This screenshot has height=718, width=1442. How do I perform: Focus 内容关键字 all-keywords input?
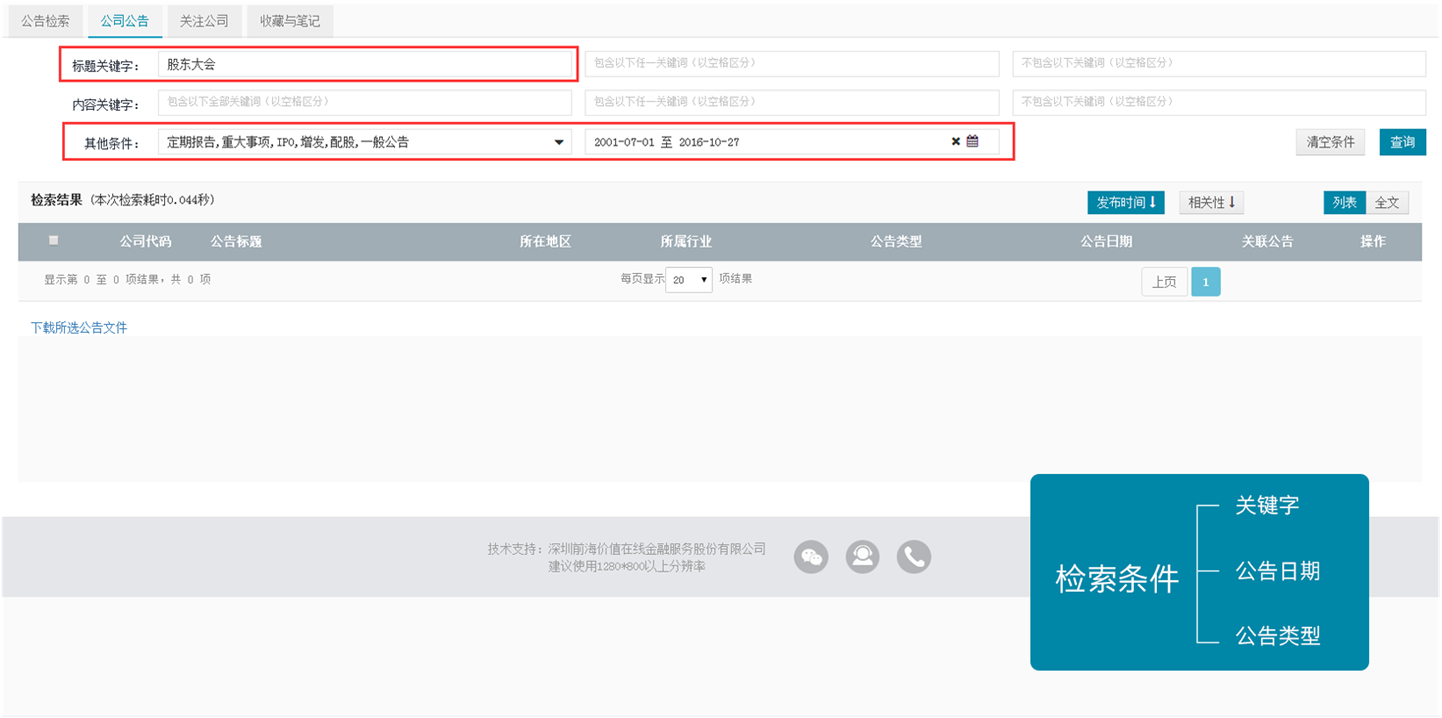pos(364,102)
